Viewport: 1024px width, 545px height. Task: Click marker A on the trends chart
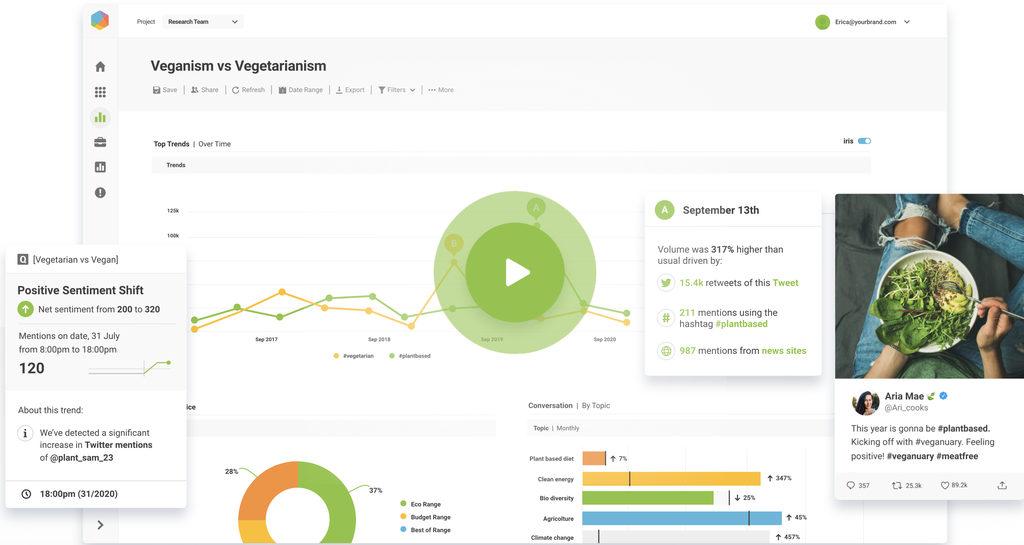[x=536, y=208]
